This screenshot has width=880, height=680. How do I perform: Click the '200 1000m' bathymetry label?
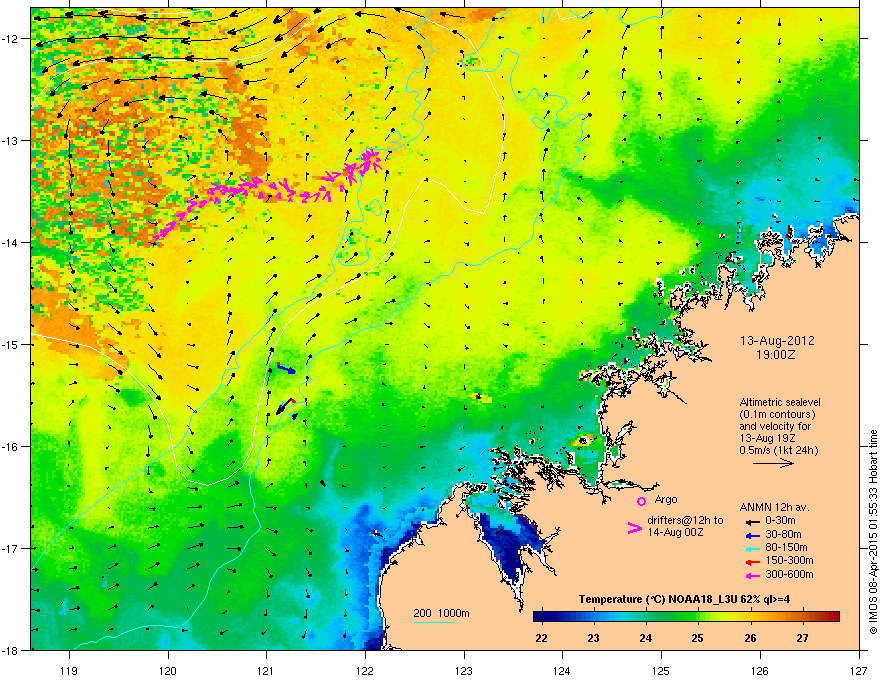tap(441, 613)
